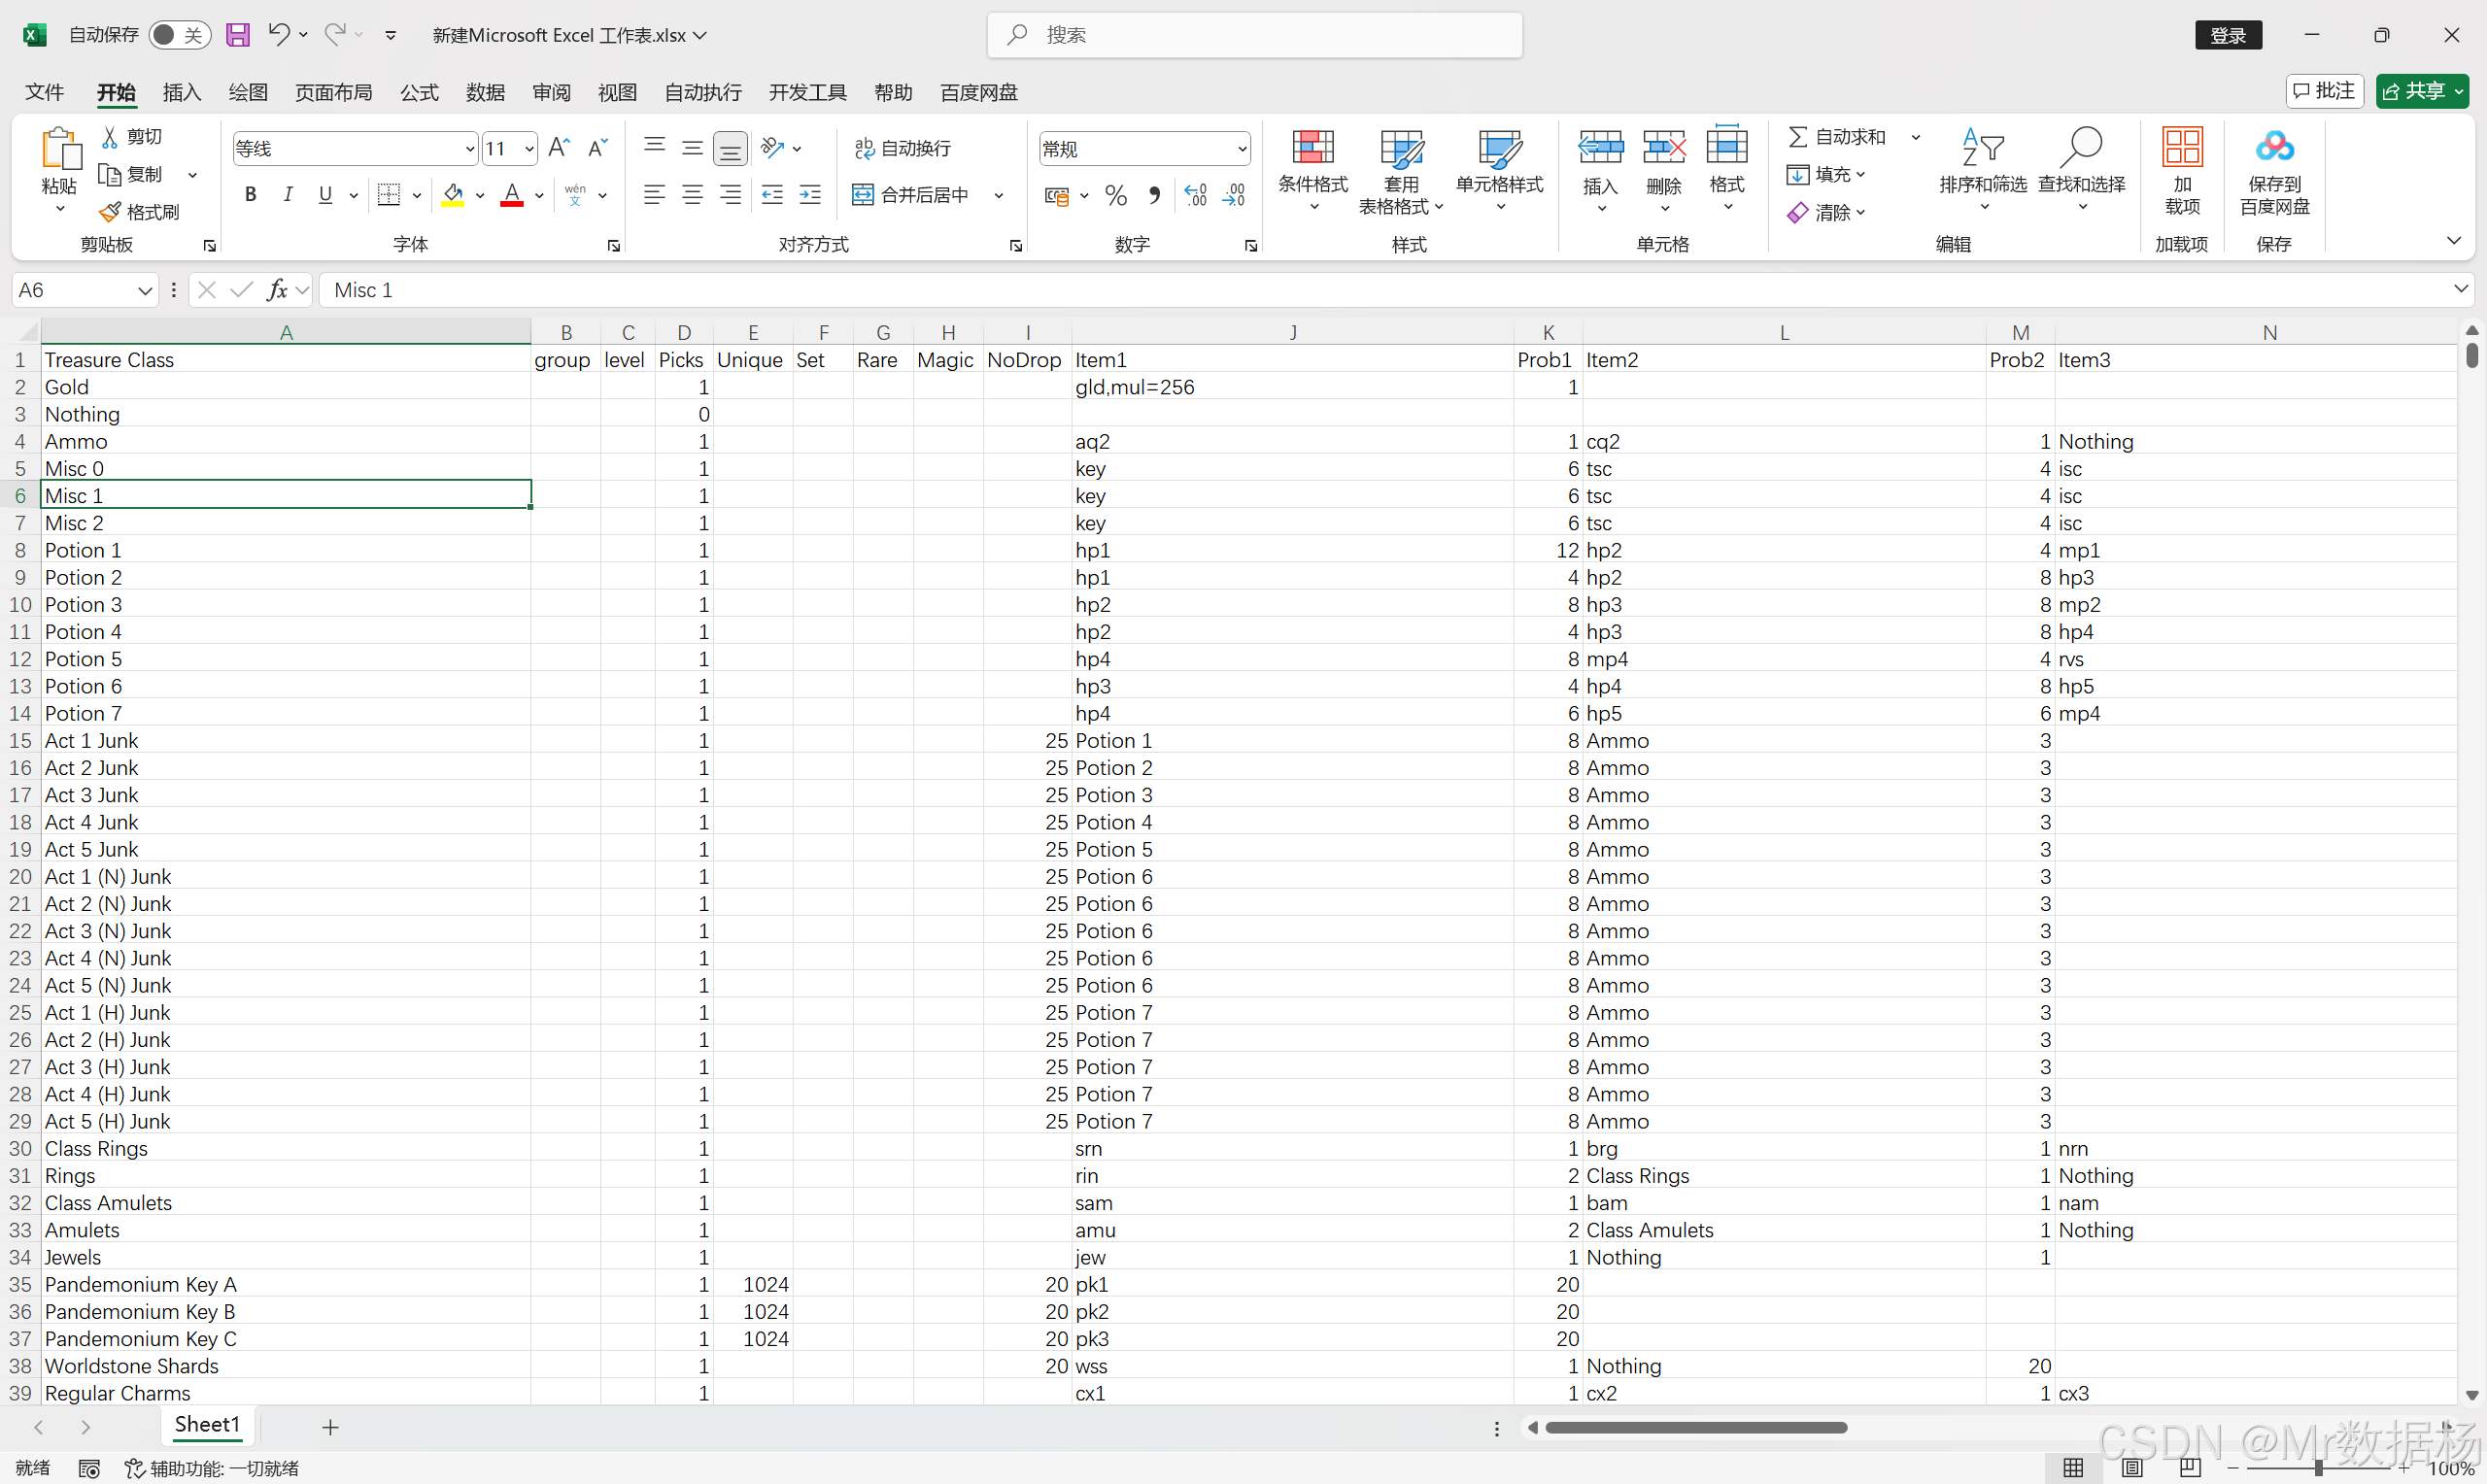Click the increase font size icon

pos(560,148)
